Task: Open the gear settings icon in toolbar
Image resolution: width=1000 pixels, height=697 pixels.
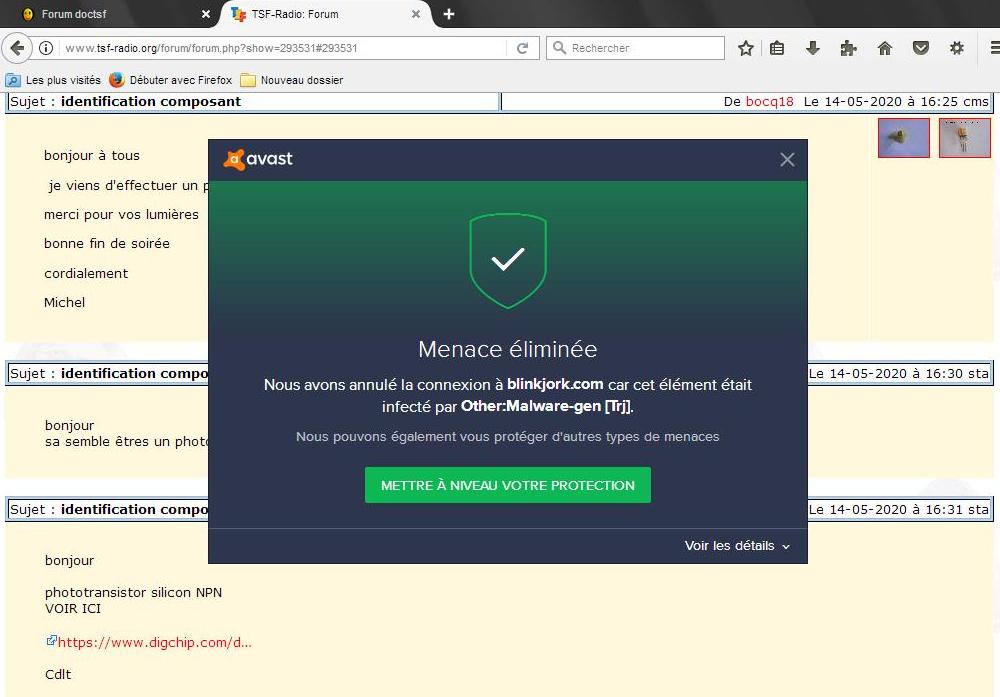Action: [957, 48]
